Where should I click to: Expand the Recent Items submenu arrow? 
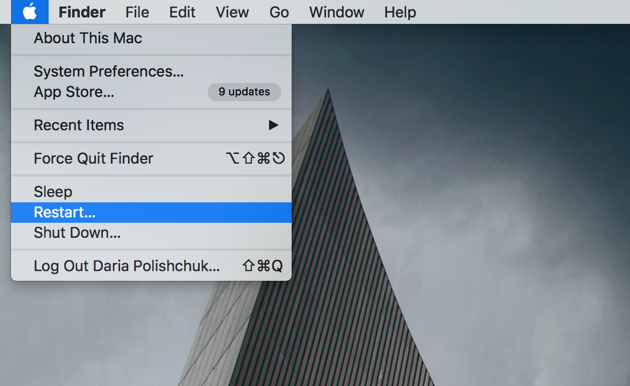coord(274,125)
